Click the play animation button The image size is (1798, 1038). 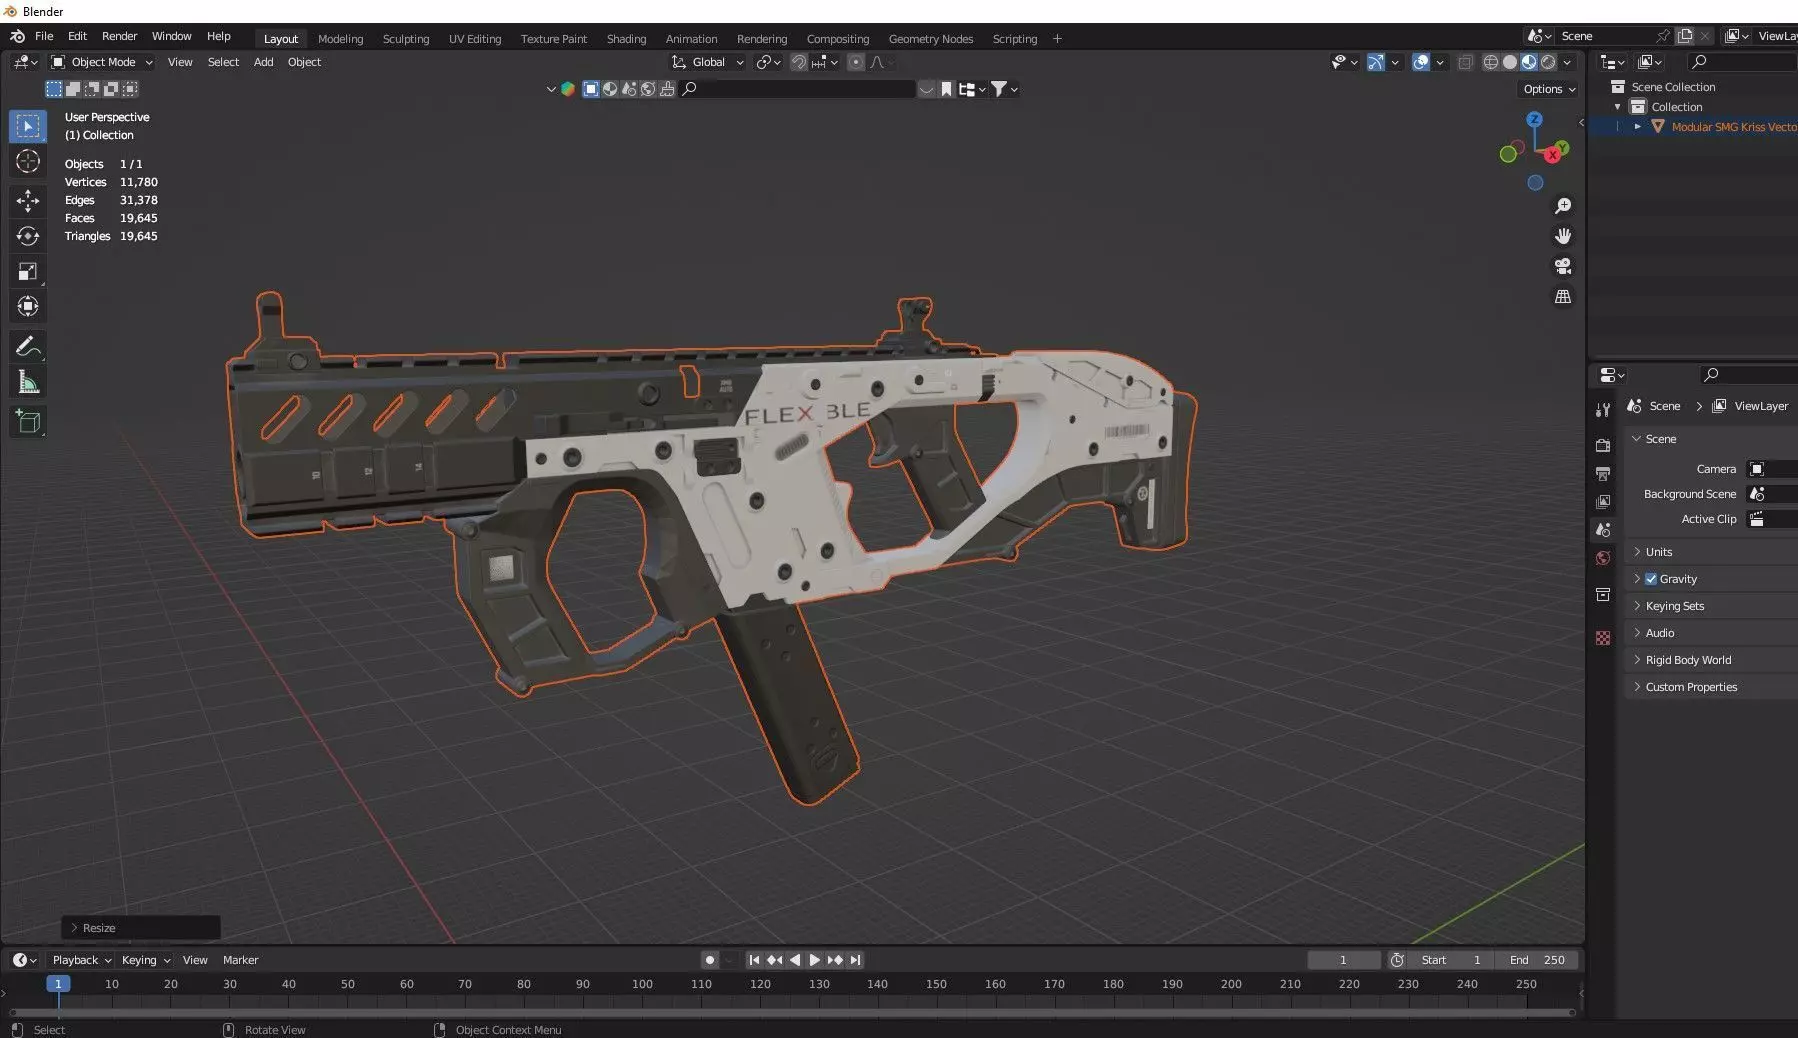pos(814,960)
